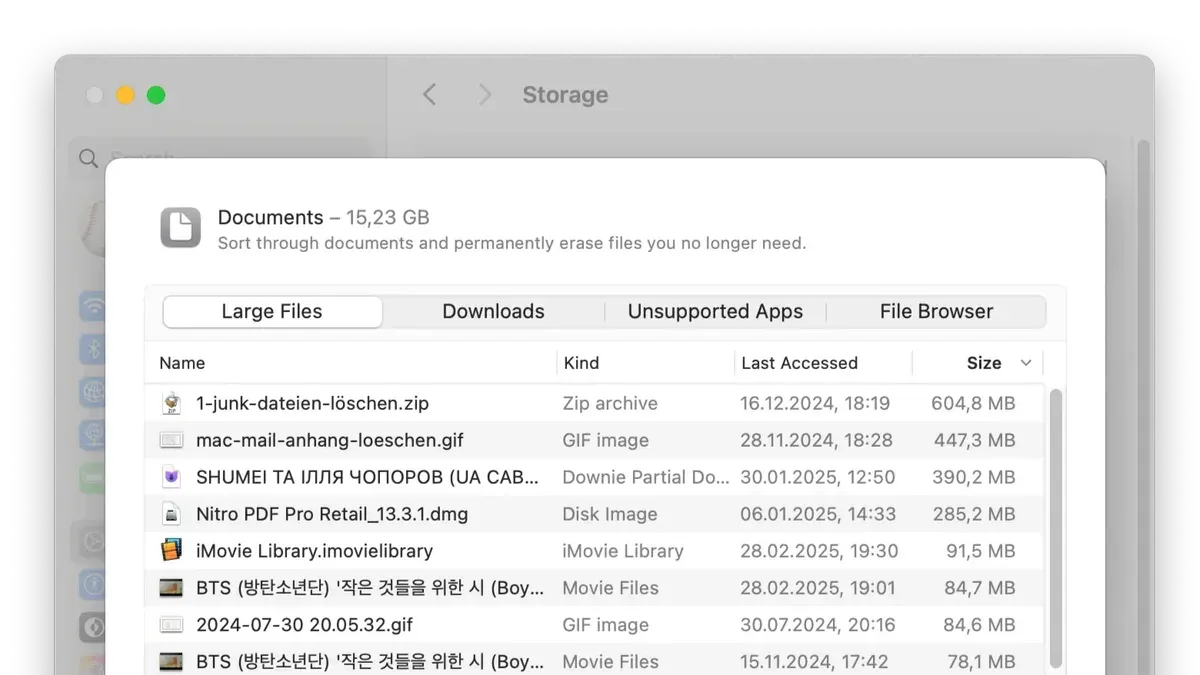
Task: Sort the list by Kind column
Action: (x=581, y=363)
